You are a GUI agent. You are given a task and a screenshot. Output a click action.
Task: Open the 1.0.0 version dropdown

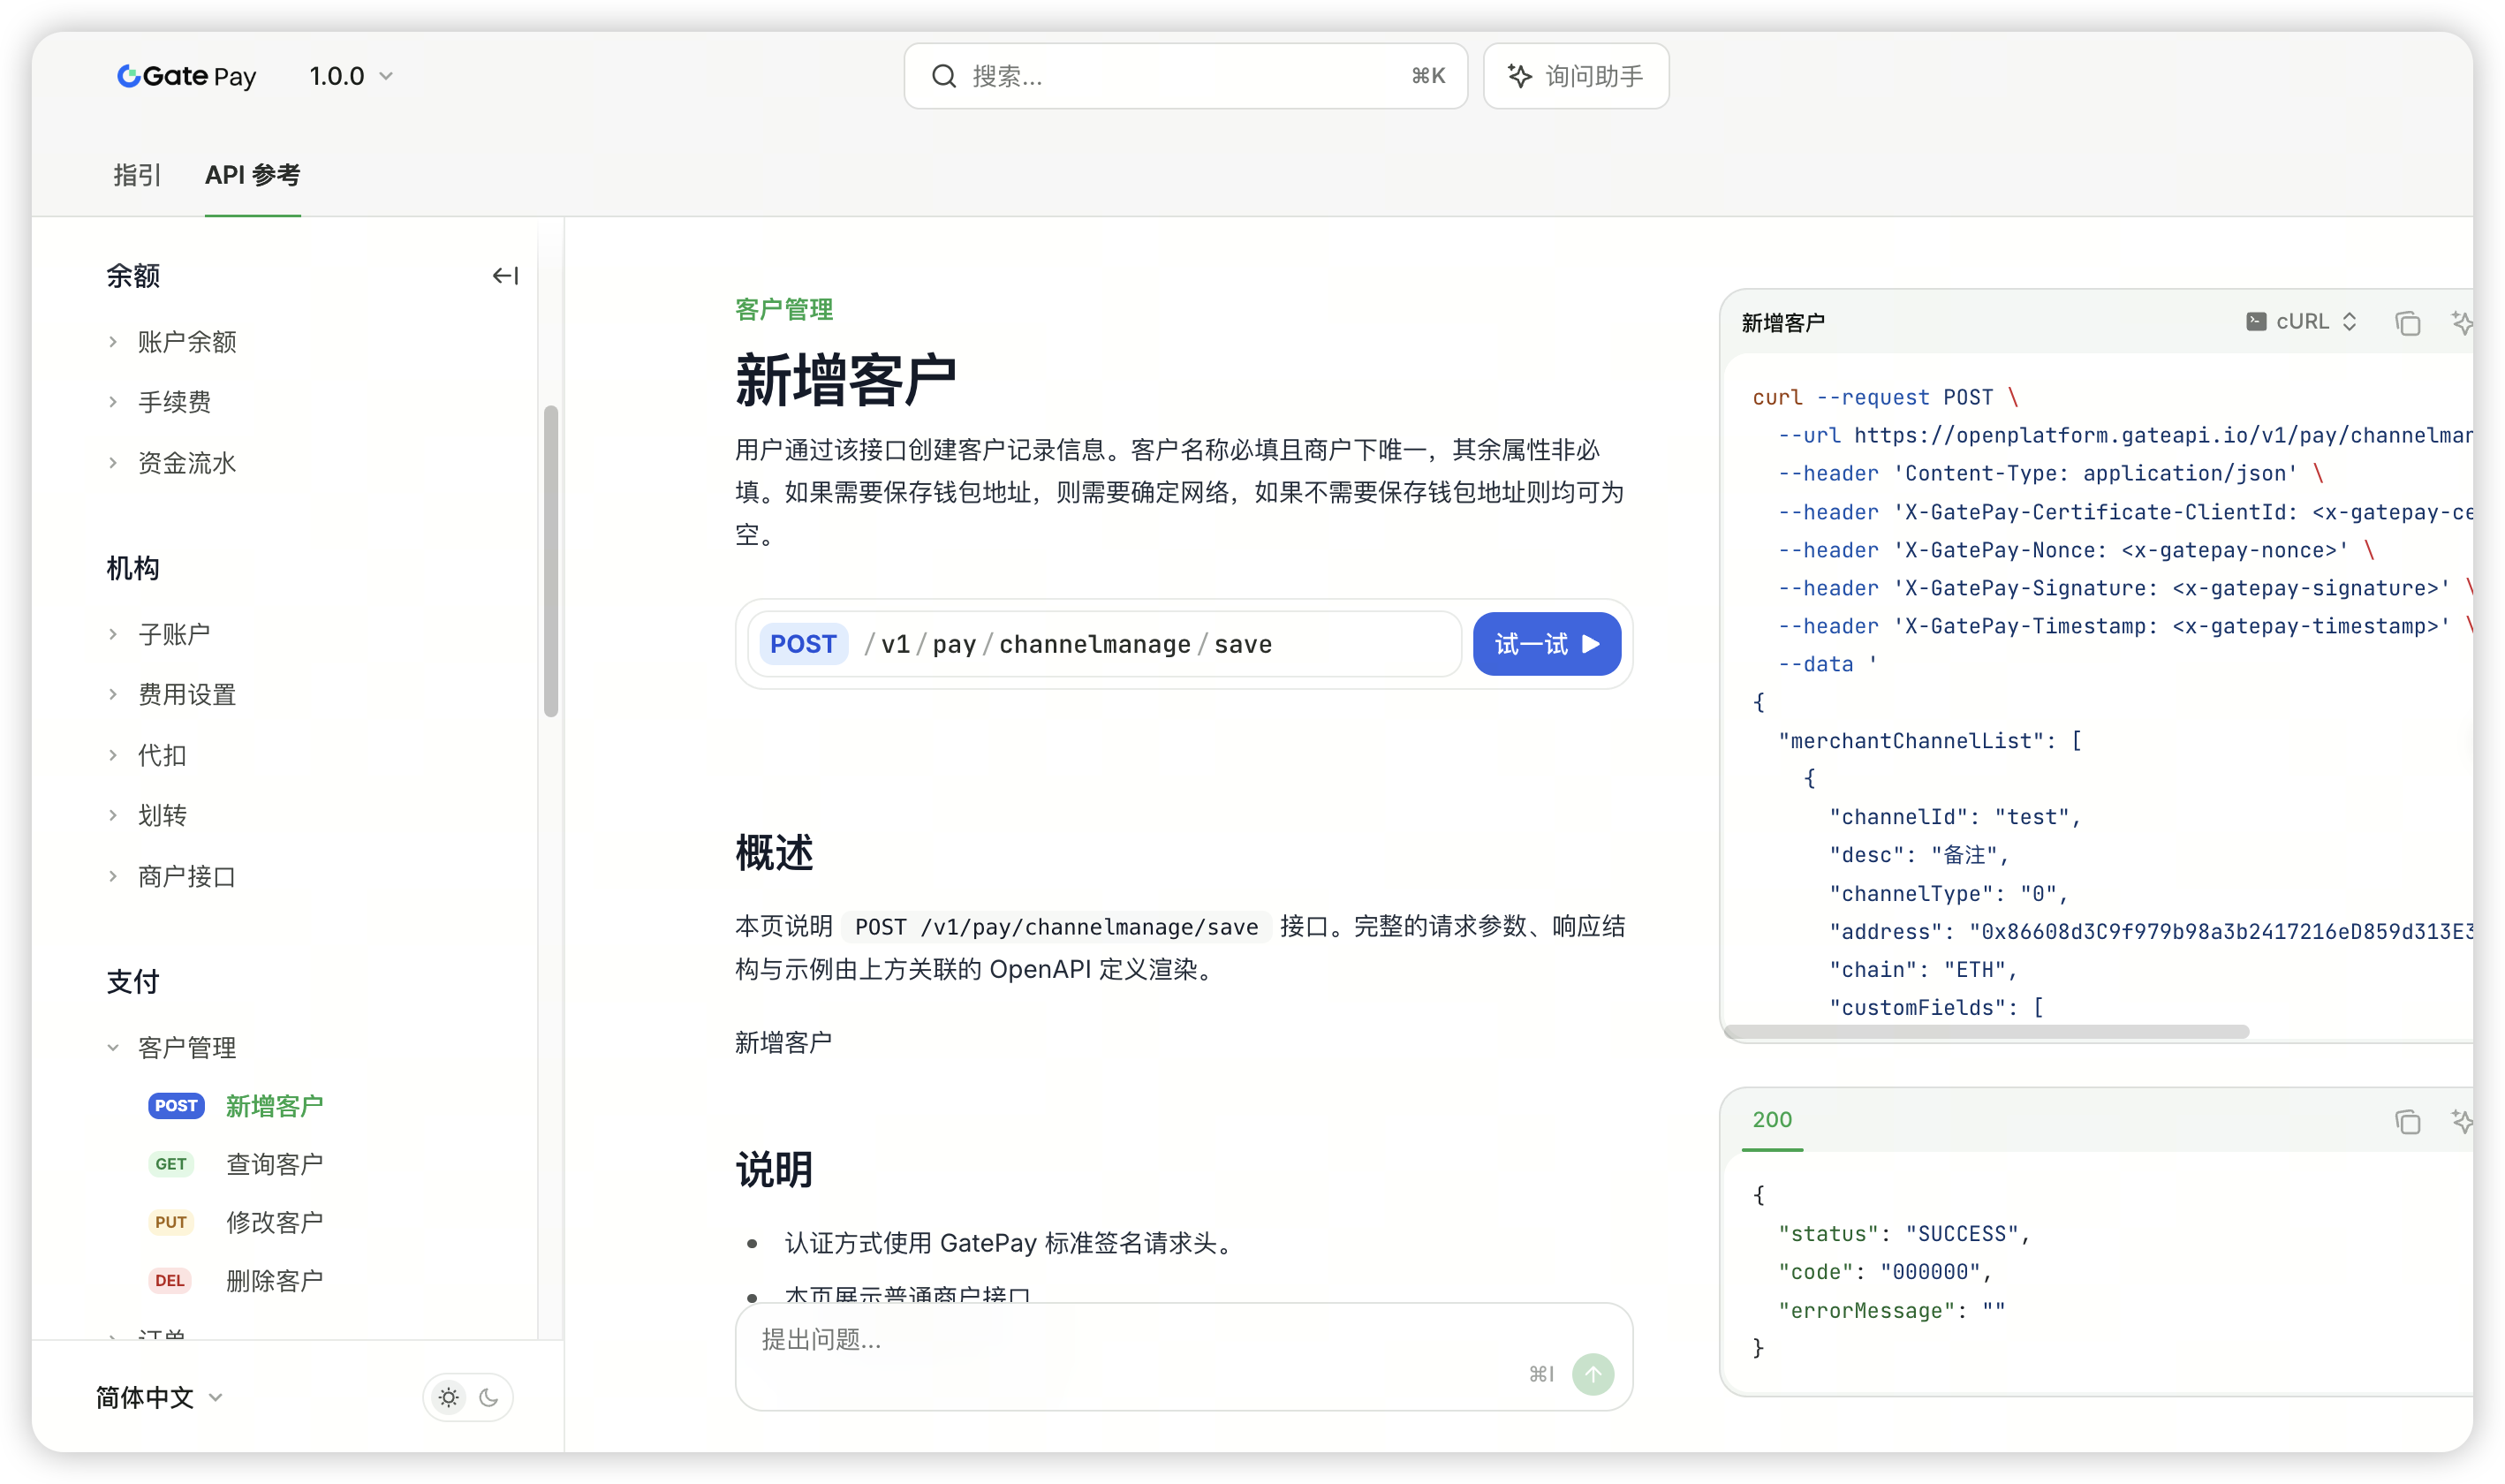(351, 76)
